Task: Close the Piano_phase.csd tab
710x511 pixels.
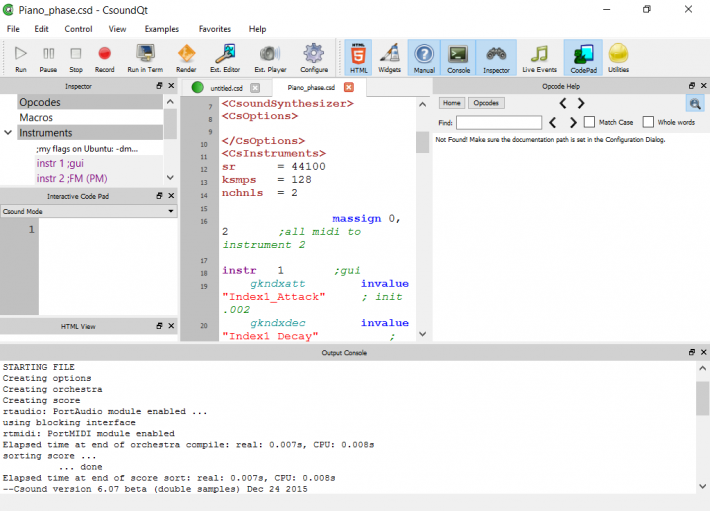Action: pyautogui.click(x=349, y=87)
